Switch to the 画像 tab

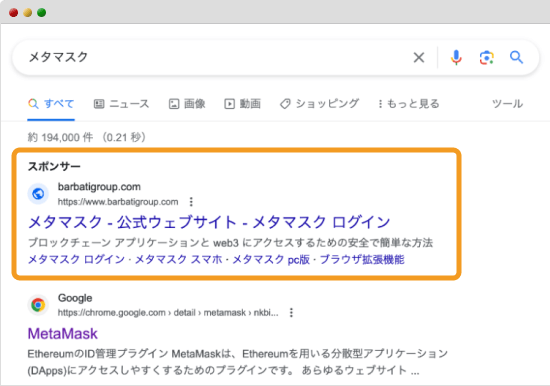(x=187, y=104)
